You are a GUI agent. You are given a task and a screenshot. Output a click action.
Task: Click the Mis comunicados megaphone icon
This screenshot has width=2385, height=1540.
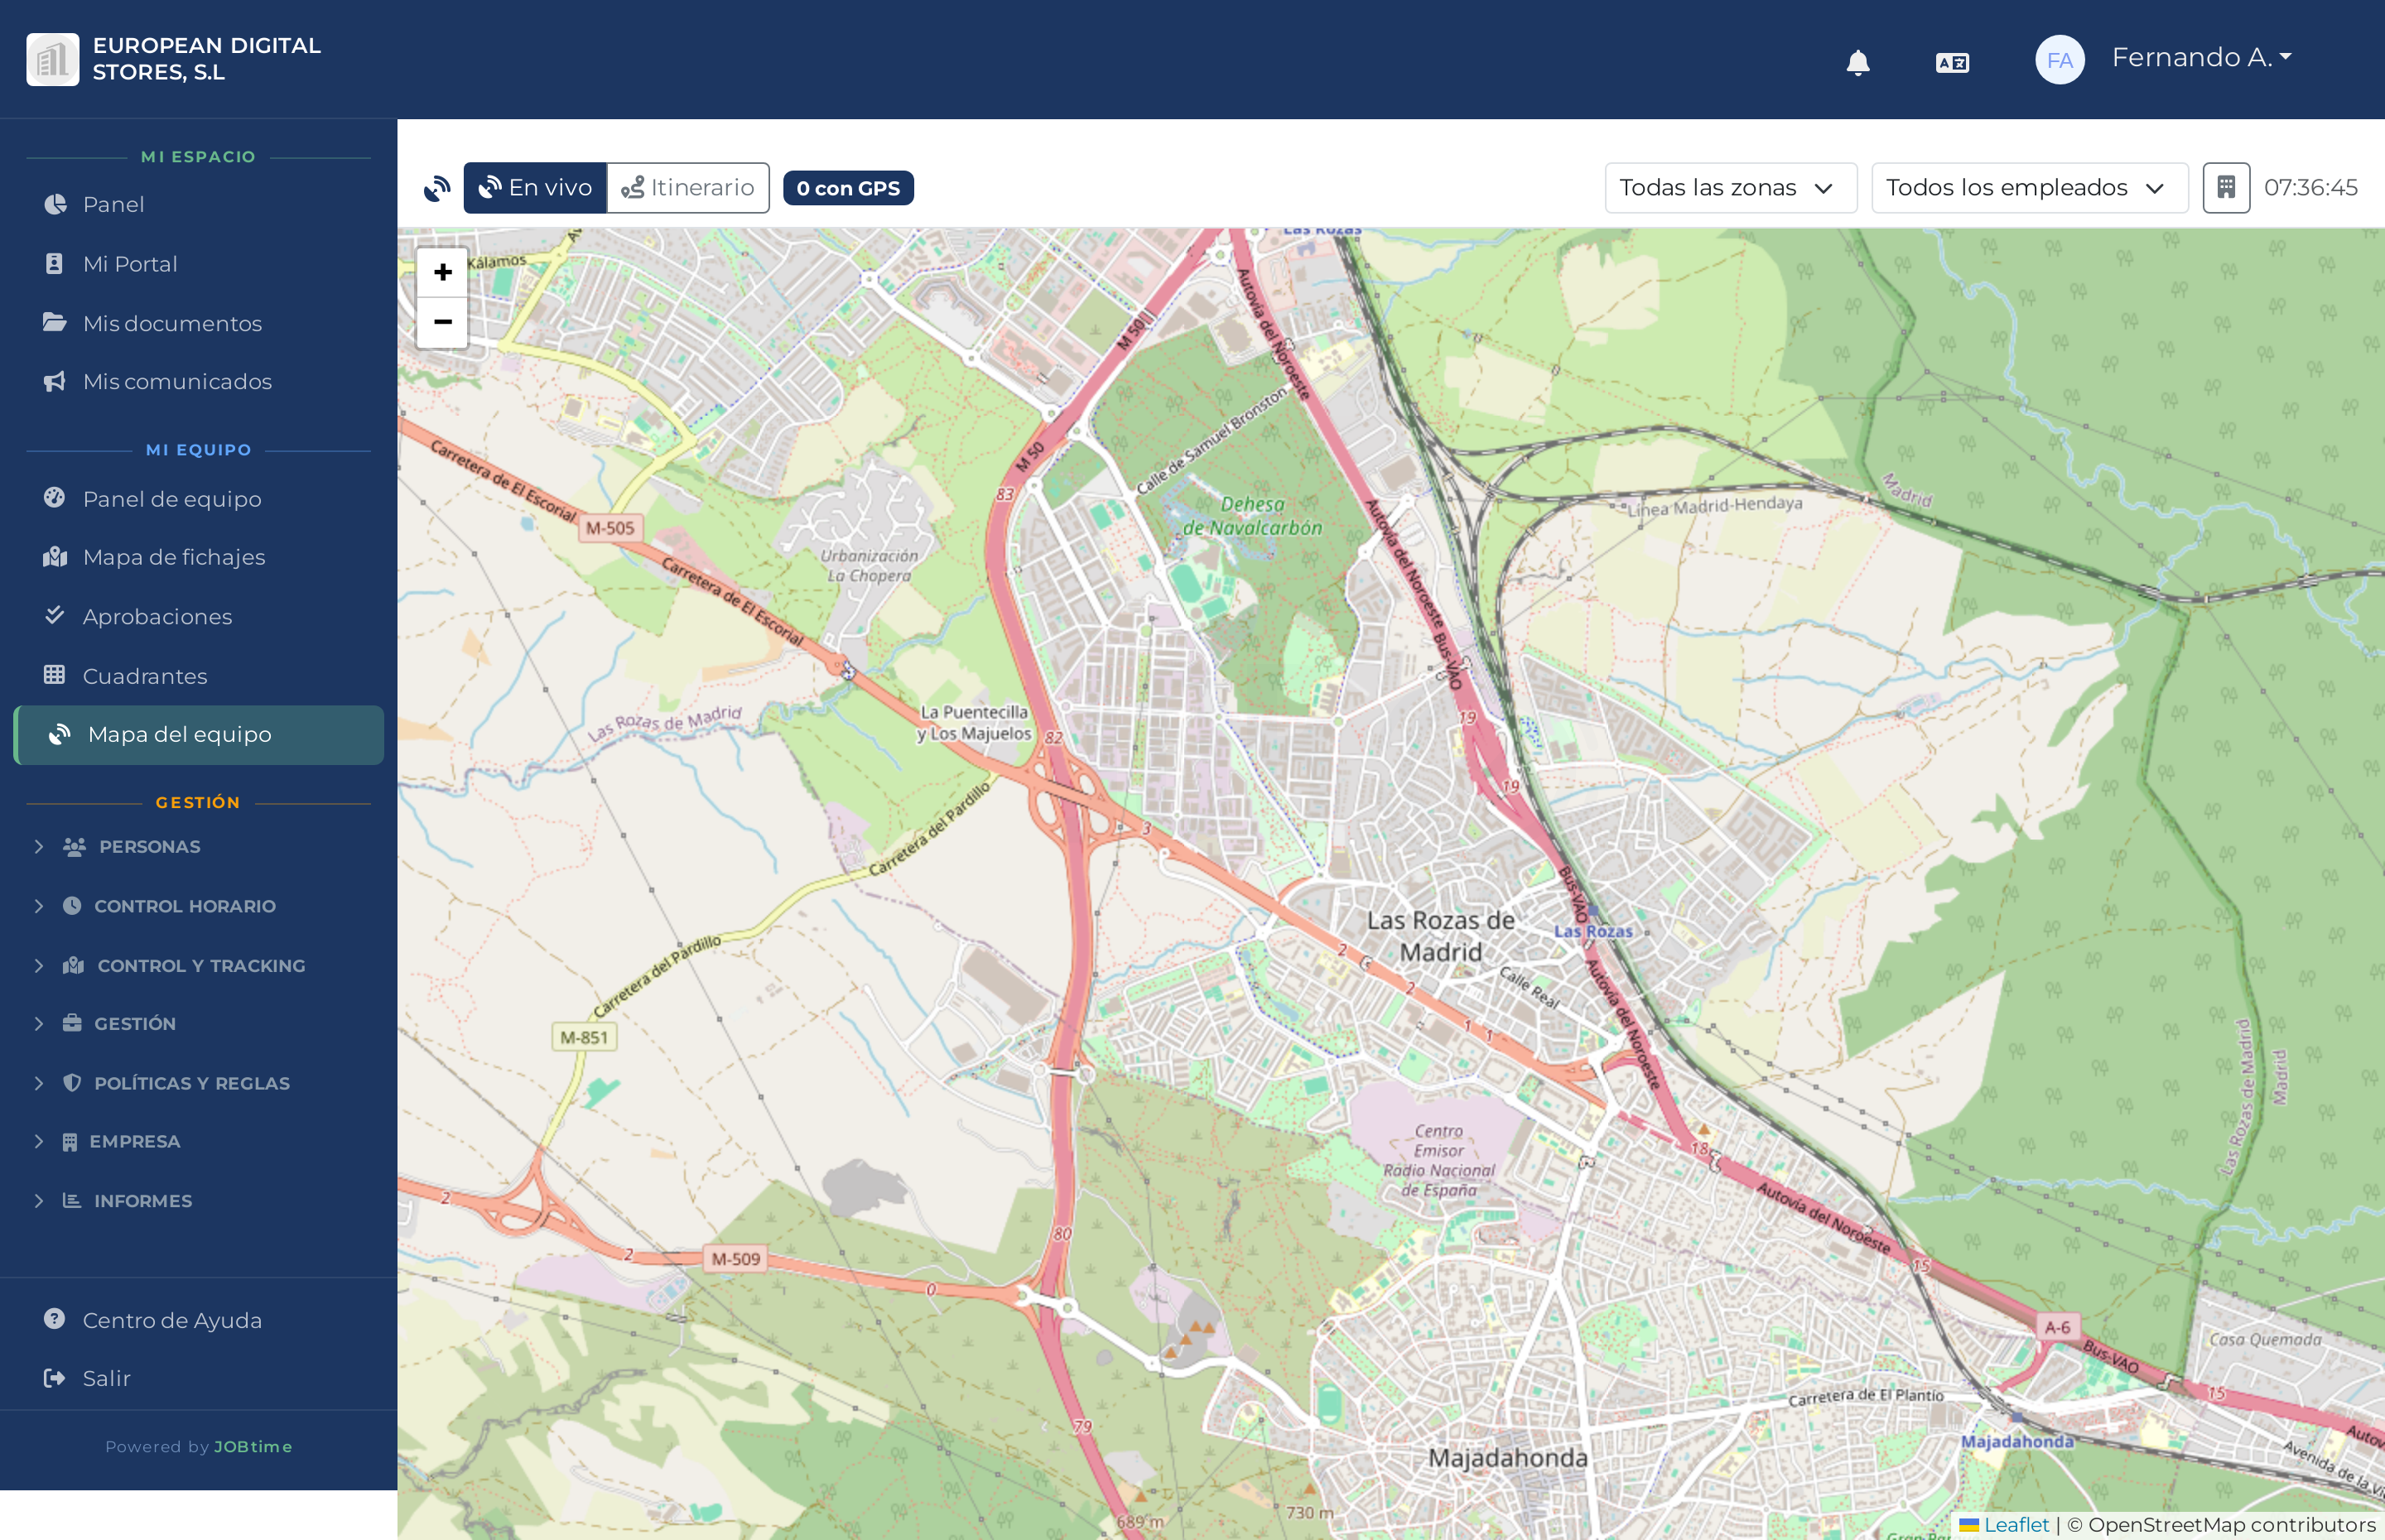point(55,381)
